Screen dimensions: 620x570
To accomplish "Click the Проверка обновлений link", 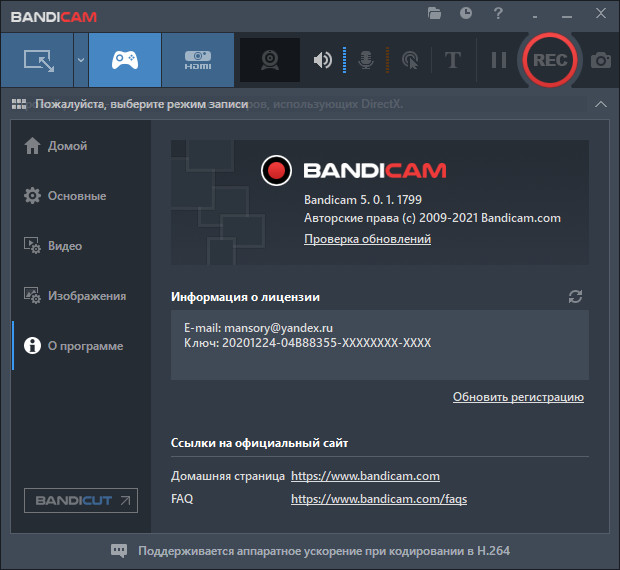I will (x=367, y=239).
